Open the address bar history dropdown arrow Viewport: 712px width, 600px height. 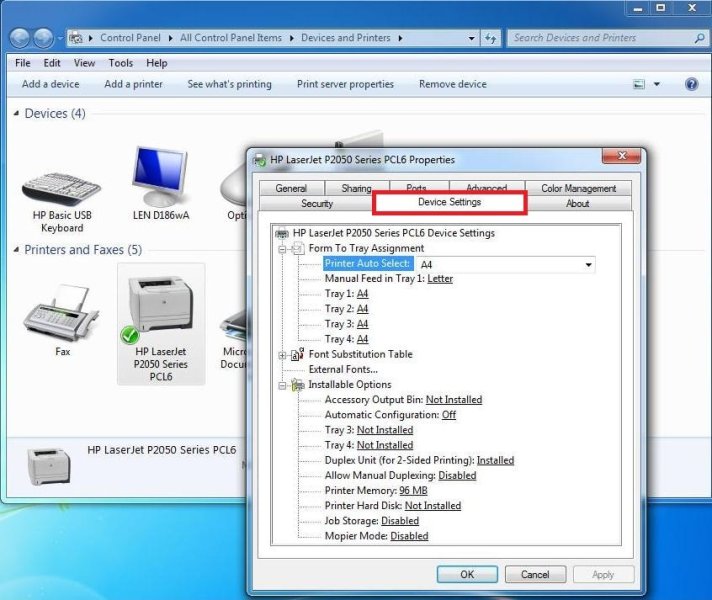click(472, 38)
